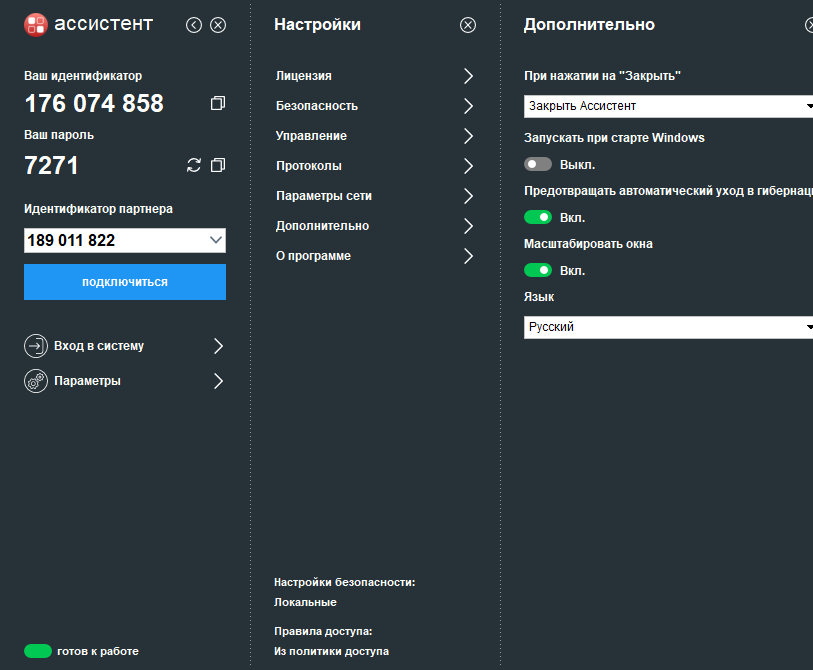Copy the password 7271
This screenshot has height=670, width=813.
pos(218,165)
